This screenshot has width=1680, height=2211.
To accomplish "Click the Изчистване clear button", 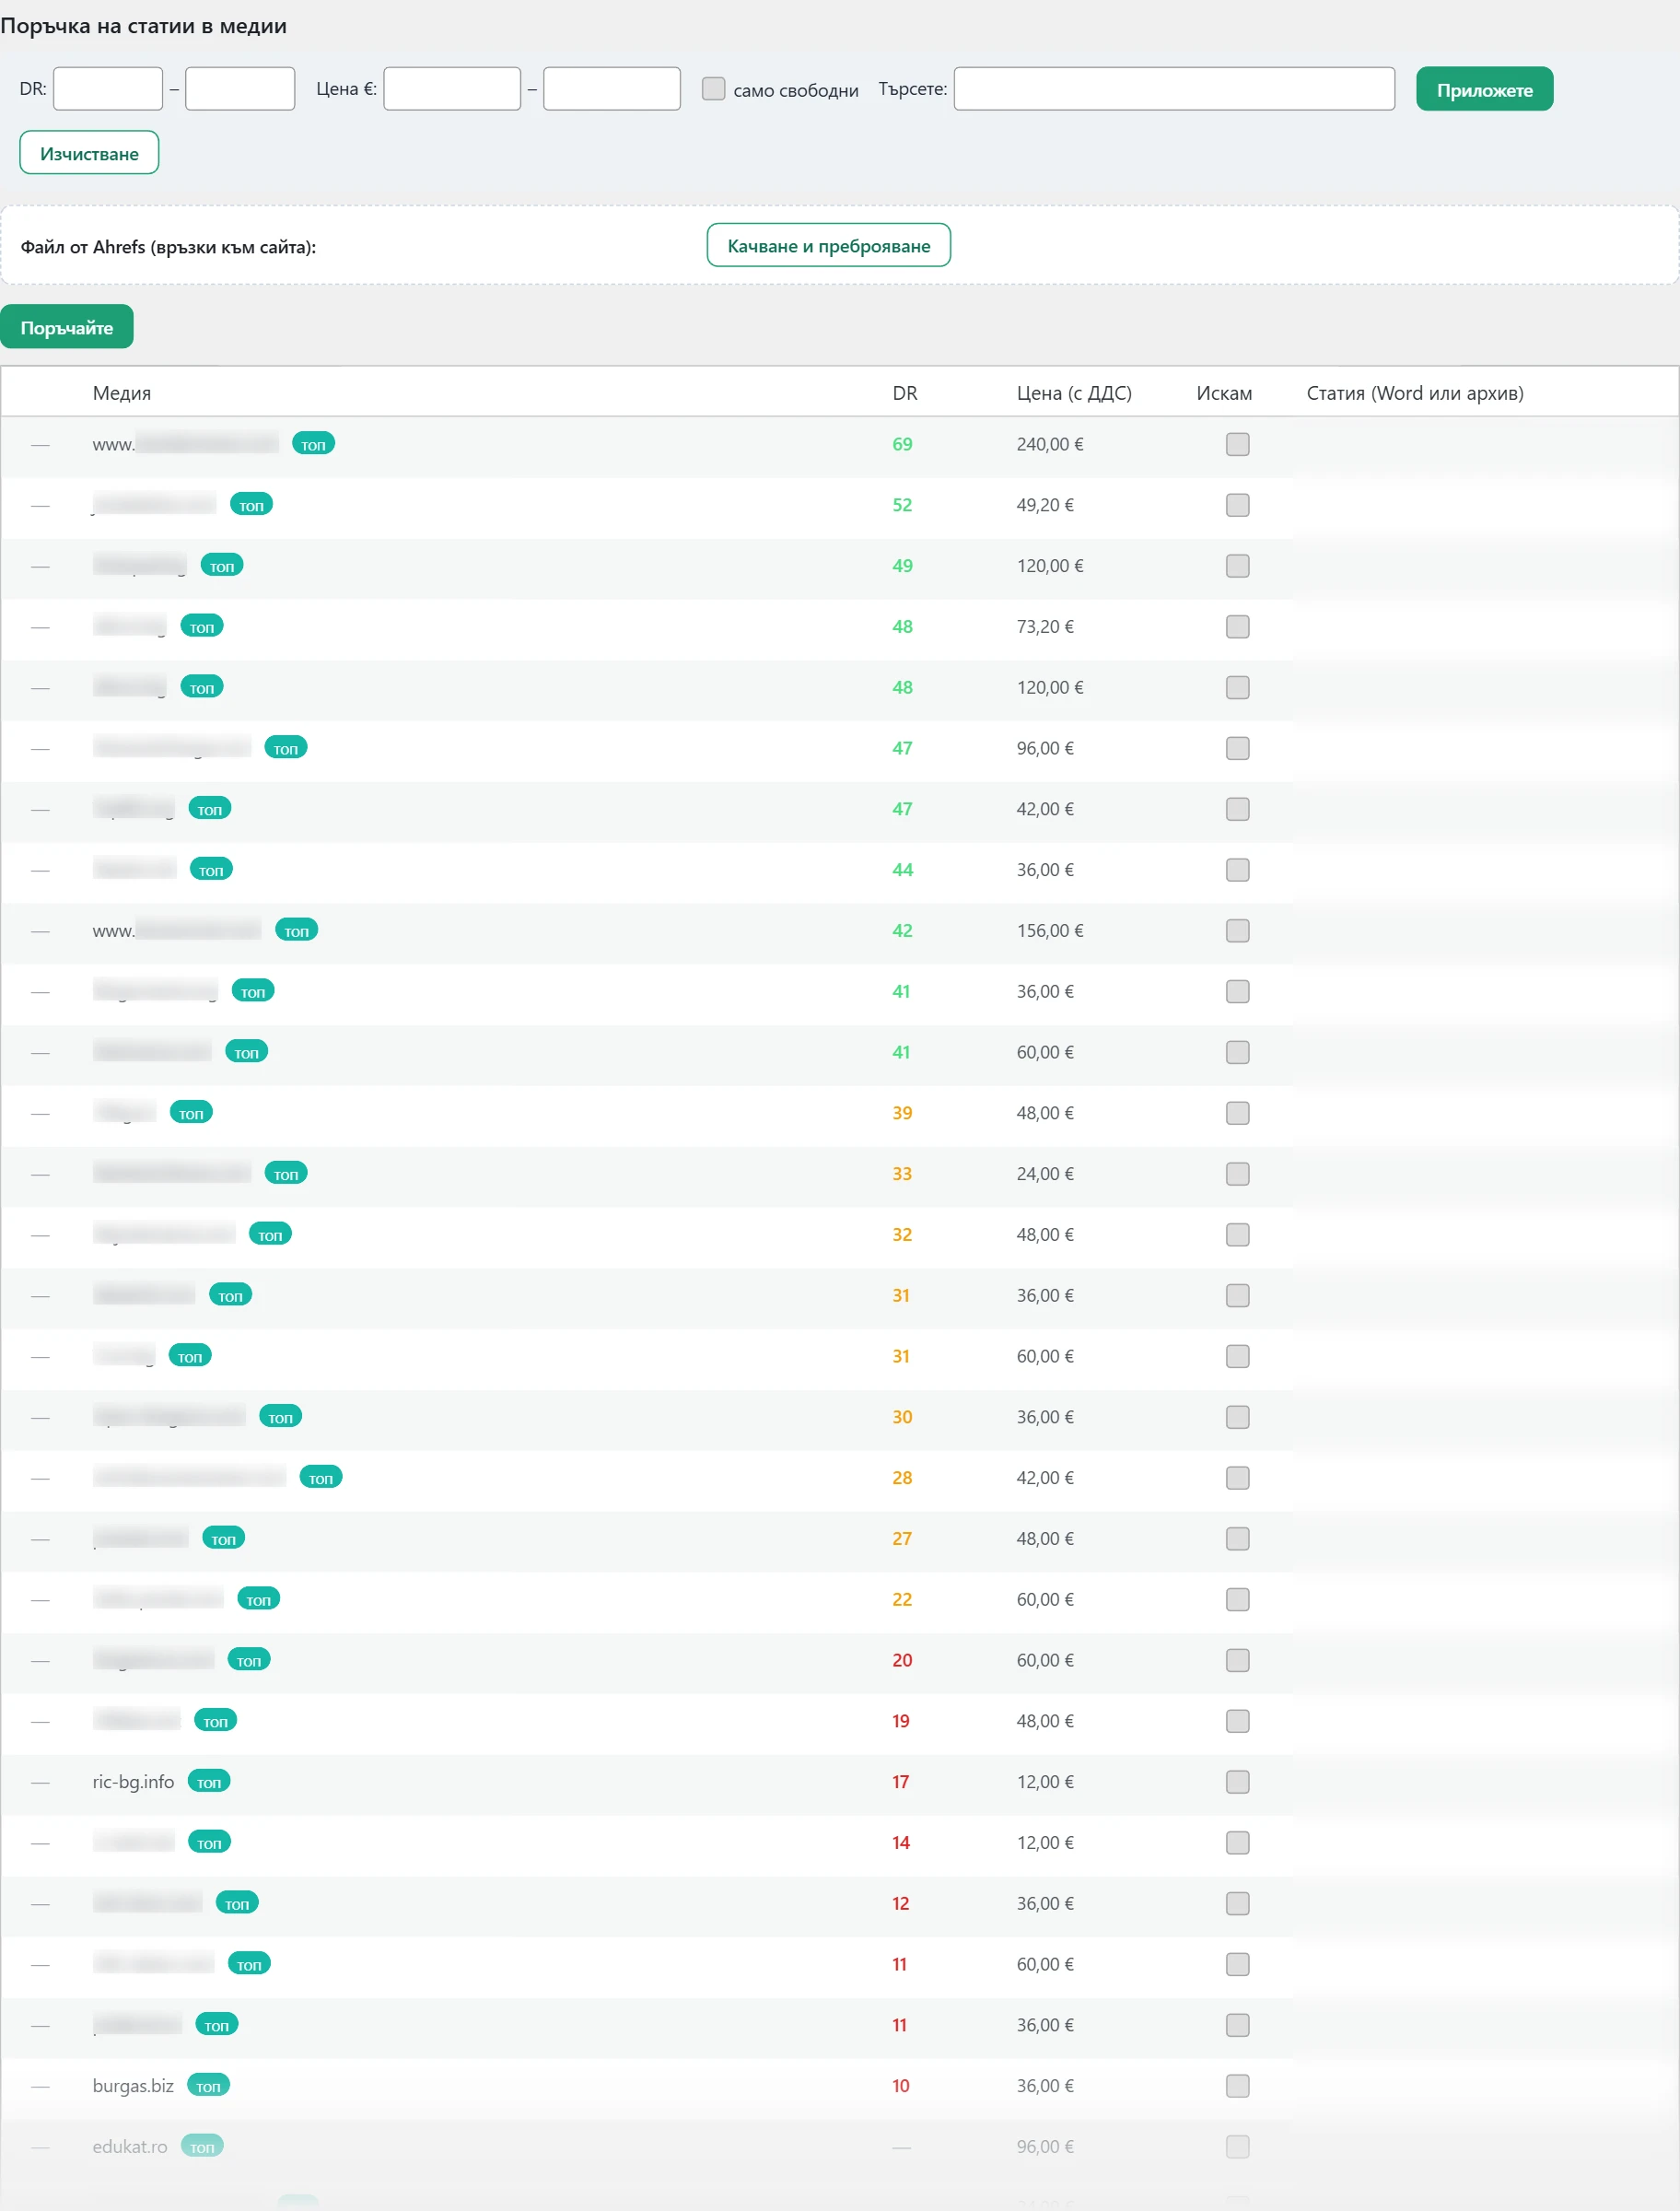I will click(x=89, y=153).
